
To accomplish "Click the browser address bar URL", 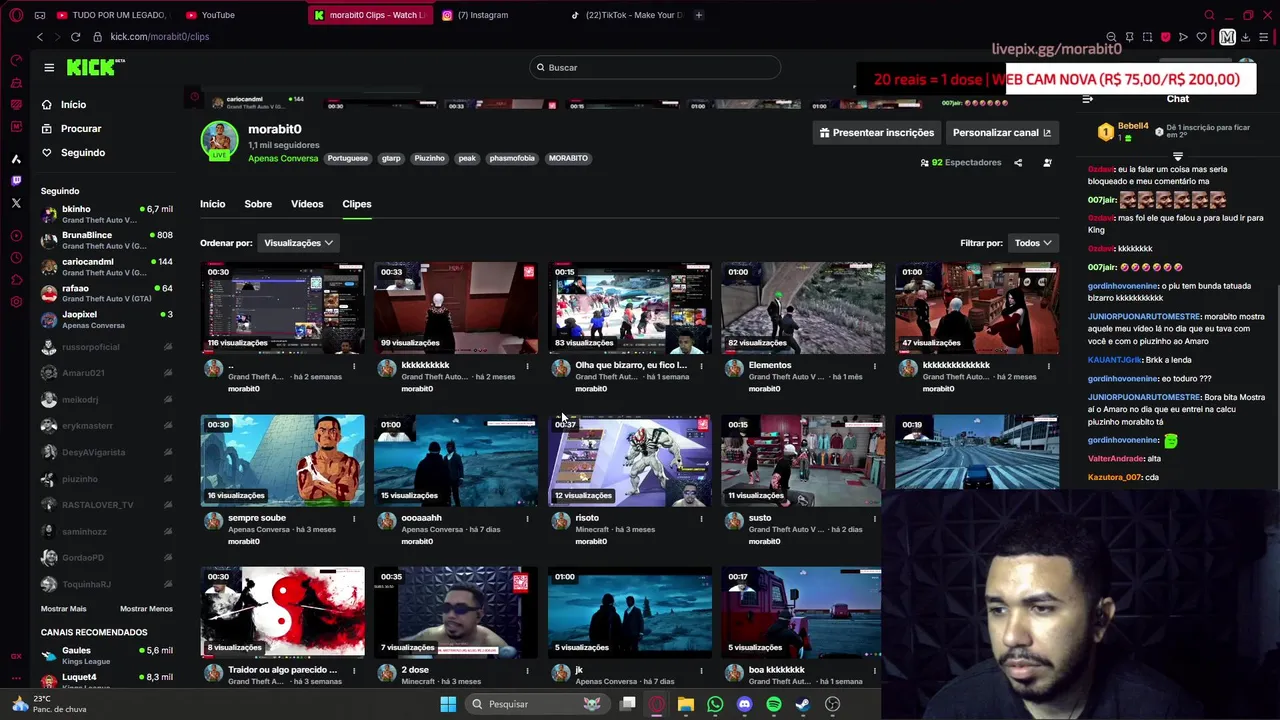I will 160,37.
